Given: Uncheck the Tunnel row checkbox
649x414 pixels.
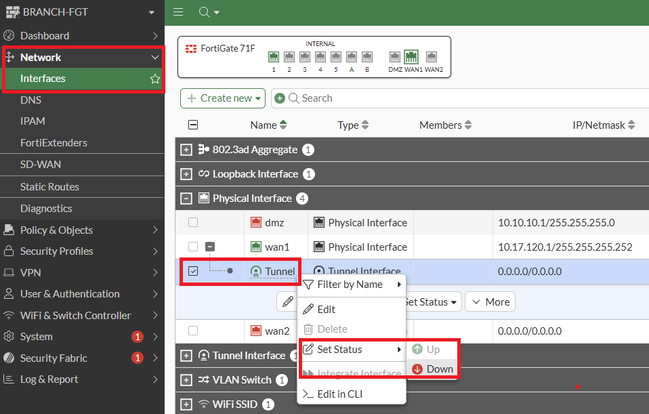Looking at the screenshot, I should (x=193, y=271).
